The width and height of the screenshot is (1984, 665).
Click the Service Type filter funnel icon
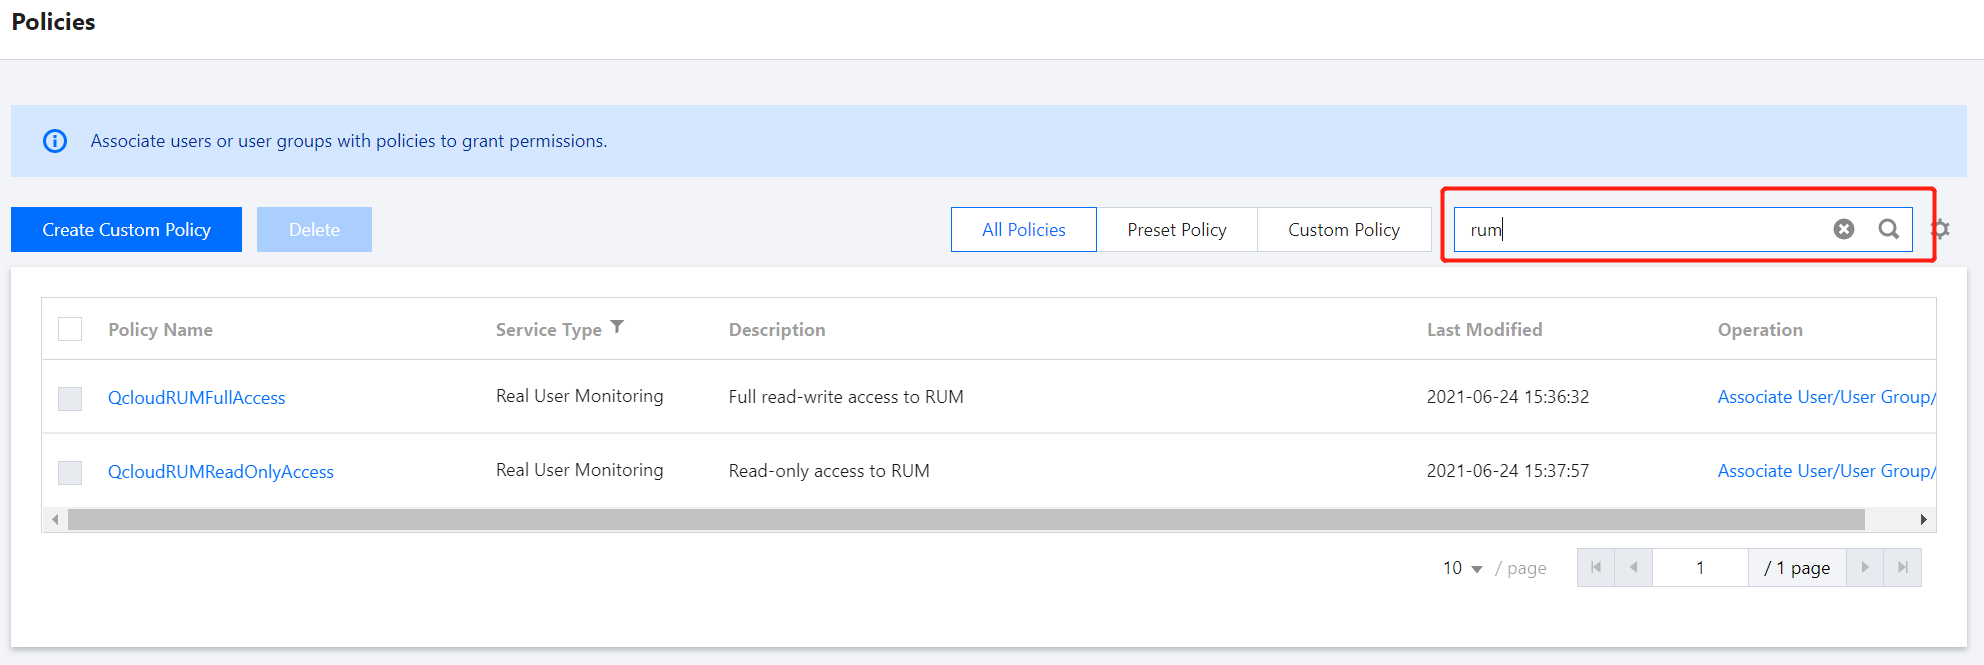(x=617, y=327)
